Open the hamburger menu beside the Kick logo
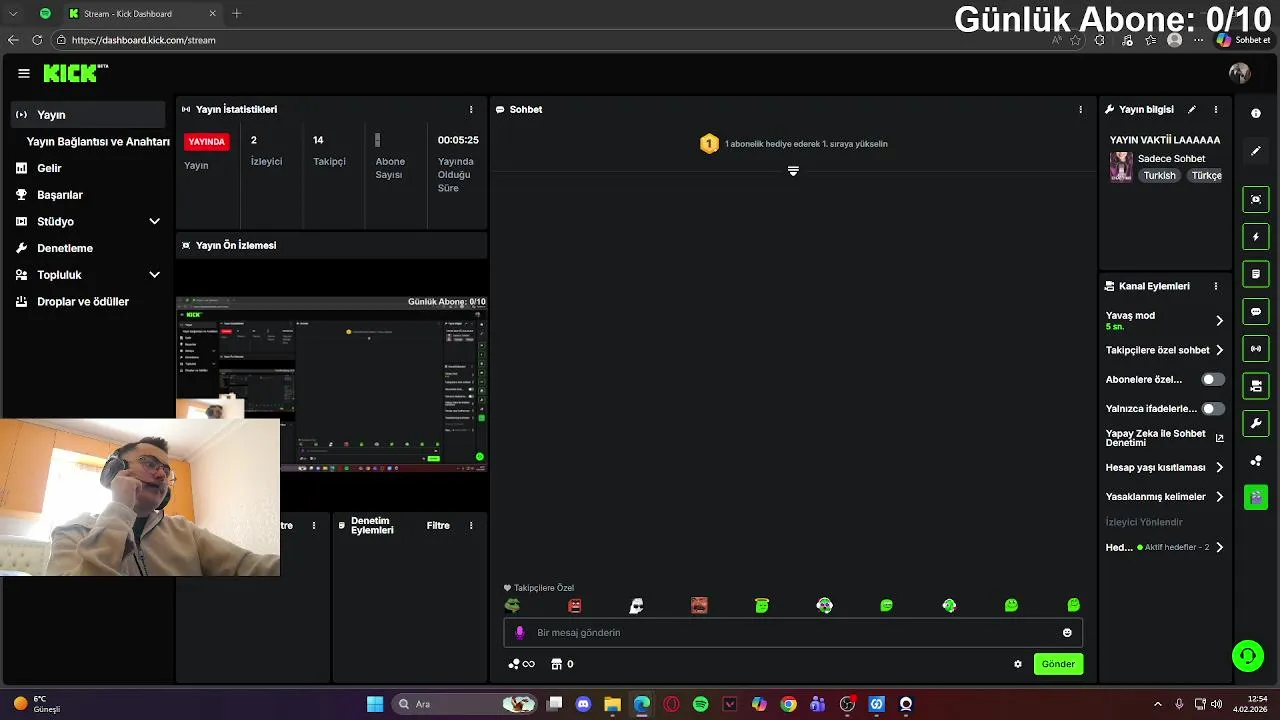 point(24,73)
